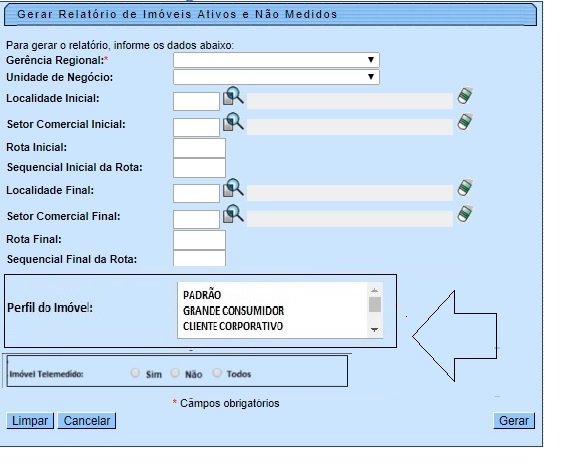Click the Cancelar button
The width and height of the screenshot is (572, 468).
click(x=87, y=421)
